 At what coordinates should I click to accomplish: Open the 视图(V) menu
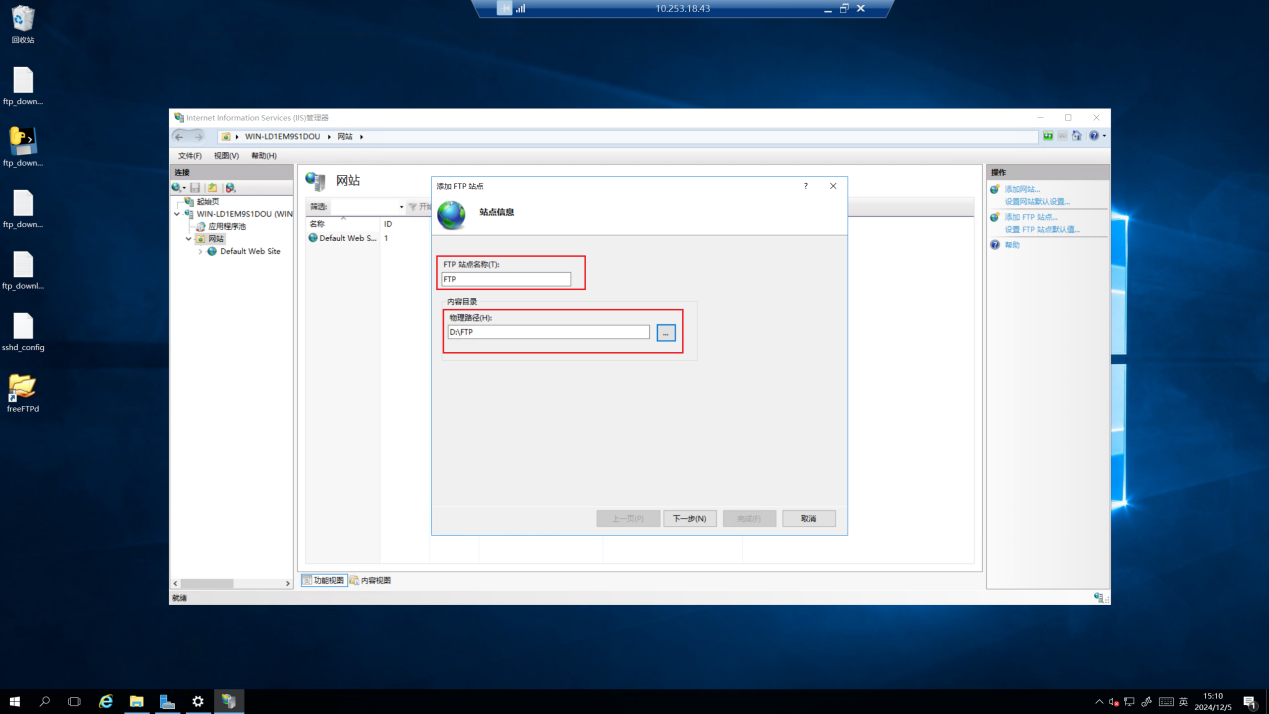(226, 156)
